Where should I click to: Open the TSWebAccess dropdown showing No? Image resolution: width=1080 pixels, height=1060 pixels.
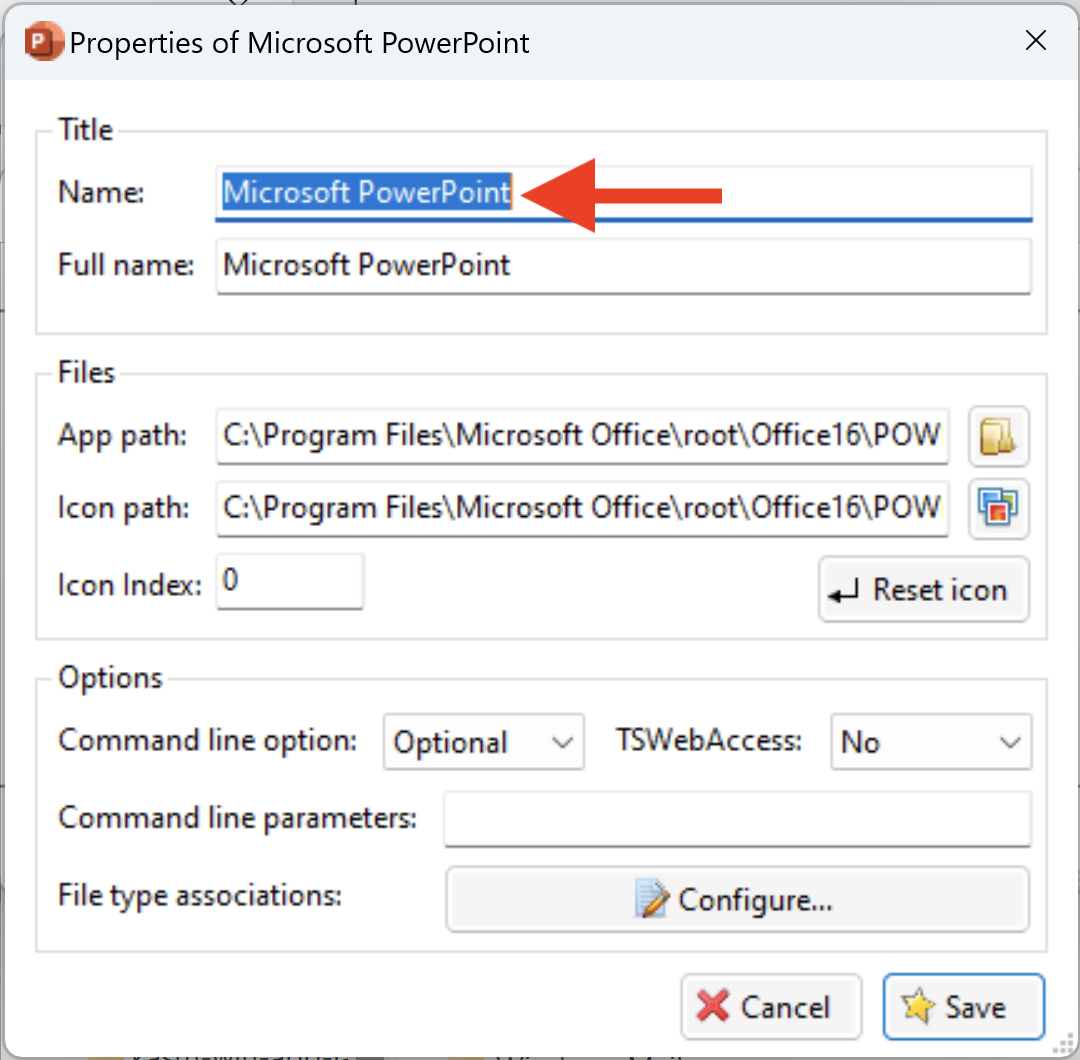tap(930, 741)
